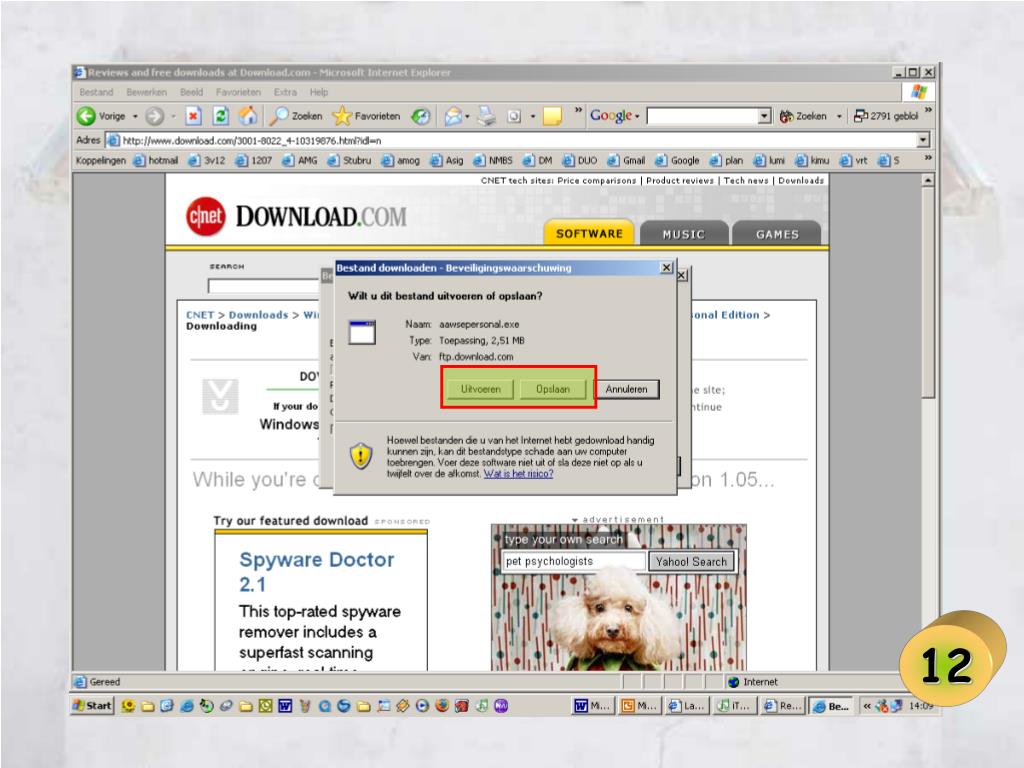Open the Stubru favorite in links bar
1024x768 pixels.
click(x=349, y=161)
